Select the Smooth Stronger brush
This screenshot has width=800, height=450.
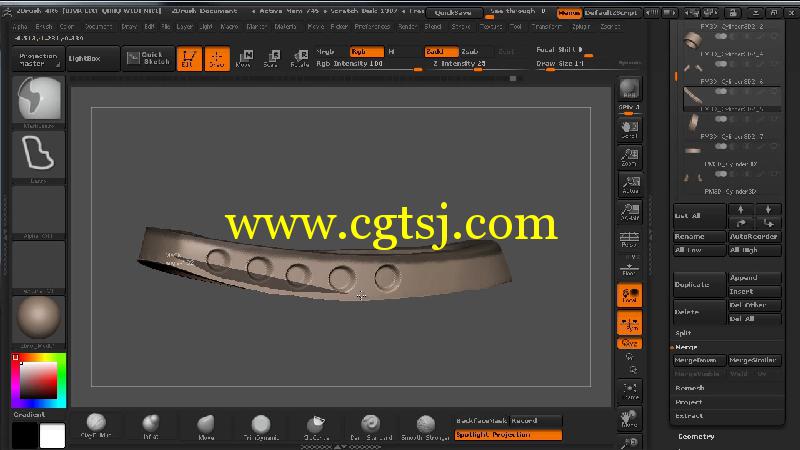point(425,426)
